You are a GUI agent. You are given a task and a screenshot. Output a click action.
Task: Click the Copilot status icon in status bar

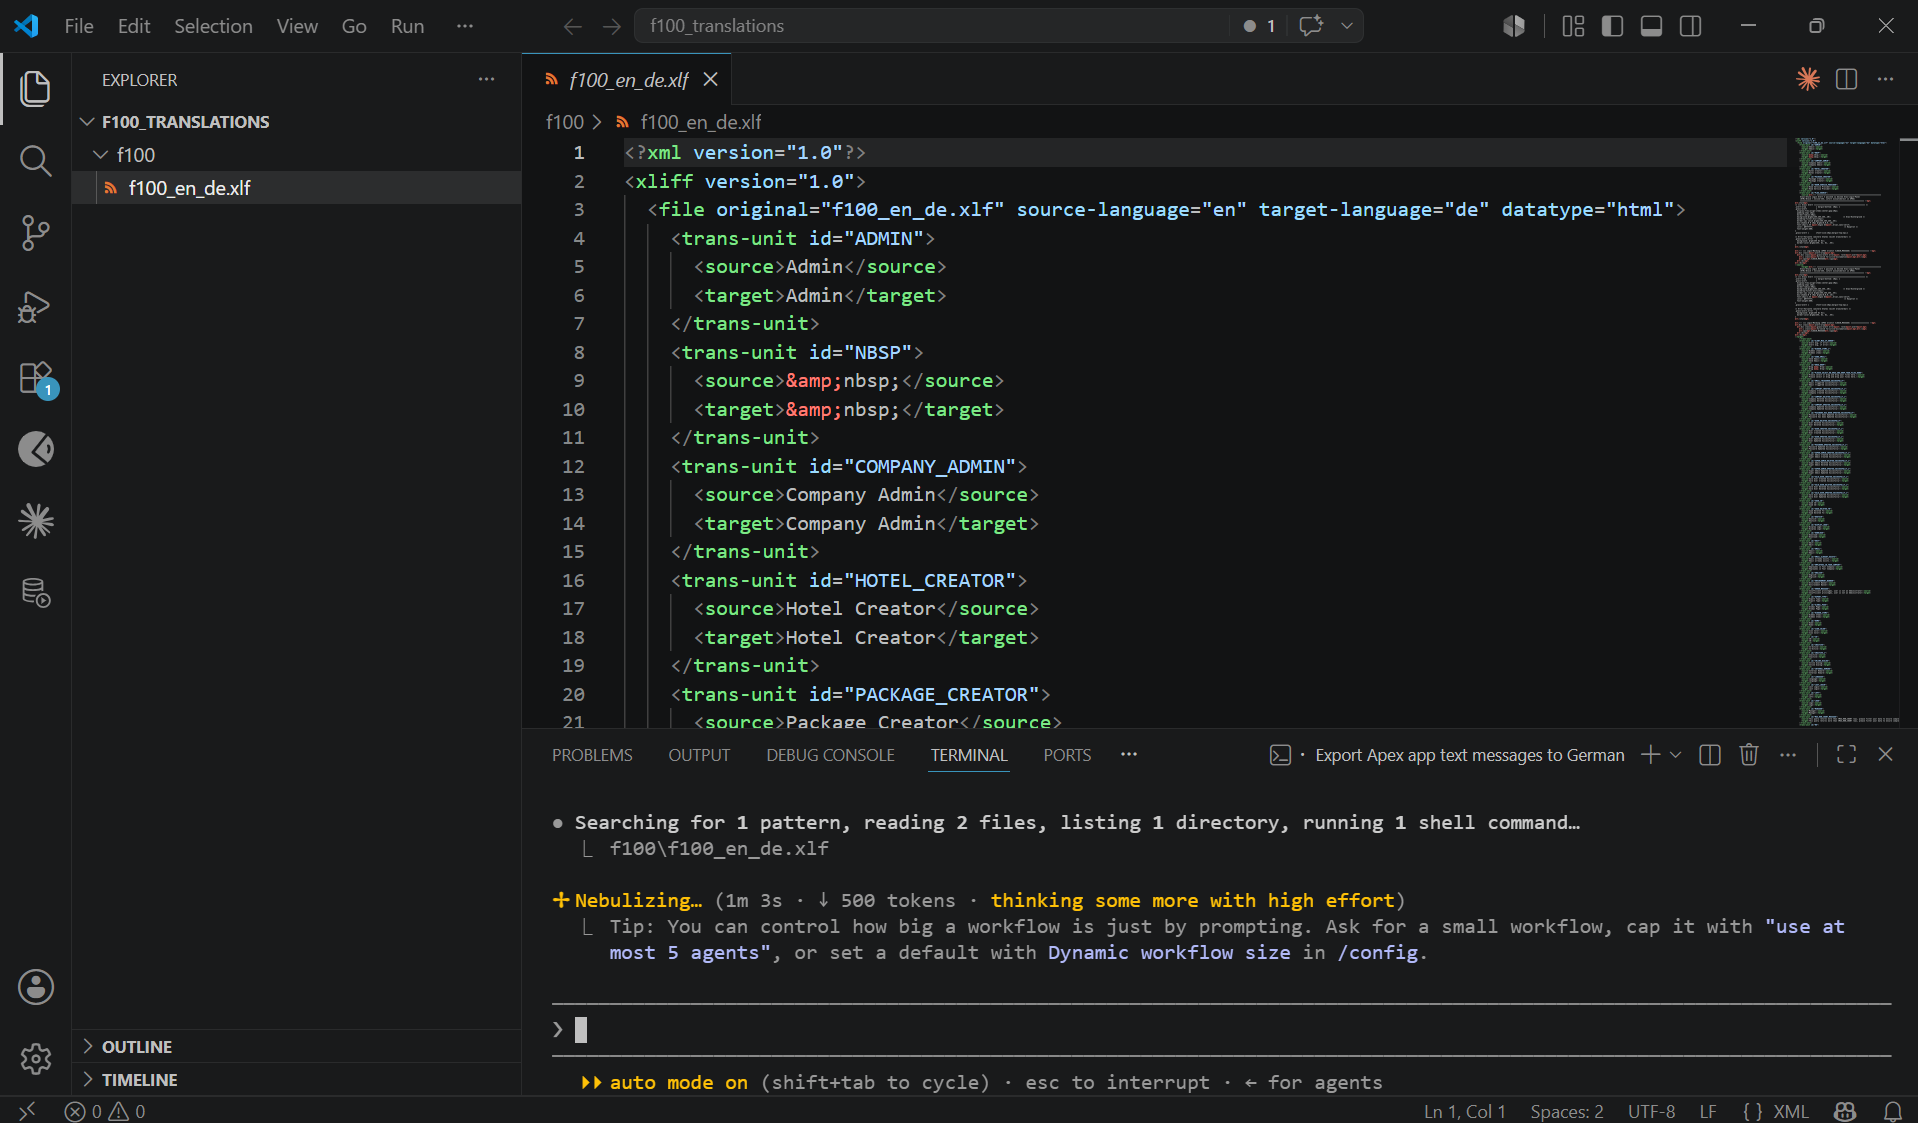click(x=1845, y=1111)
